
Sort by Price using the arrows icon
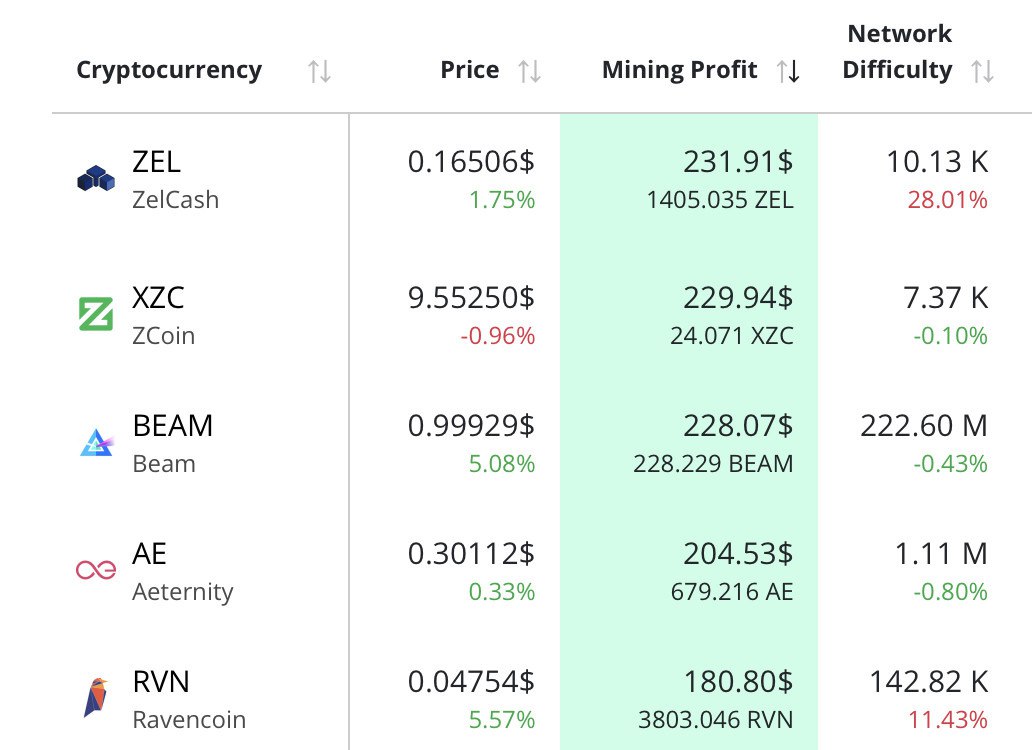(530, 71)
